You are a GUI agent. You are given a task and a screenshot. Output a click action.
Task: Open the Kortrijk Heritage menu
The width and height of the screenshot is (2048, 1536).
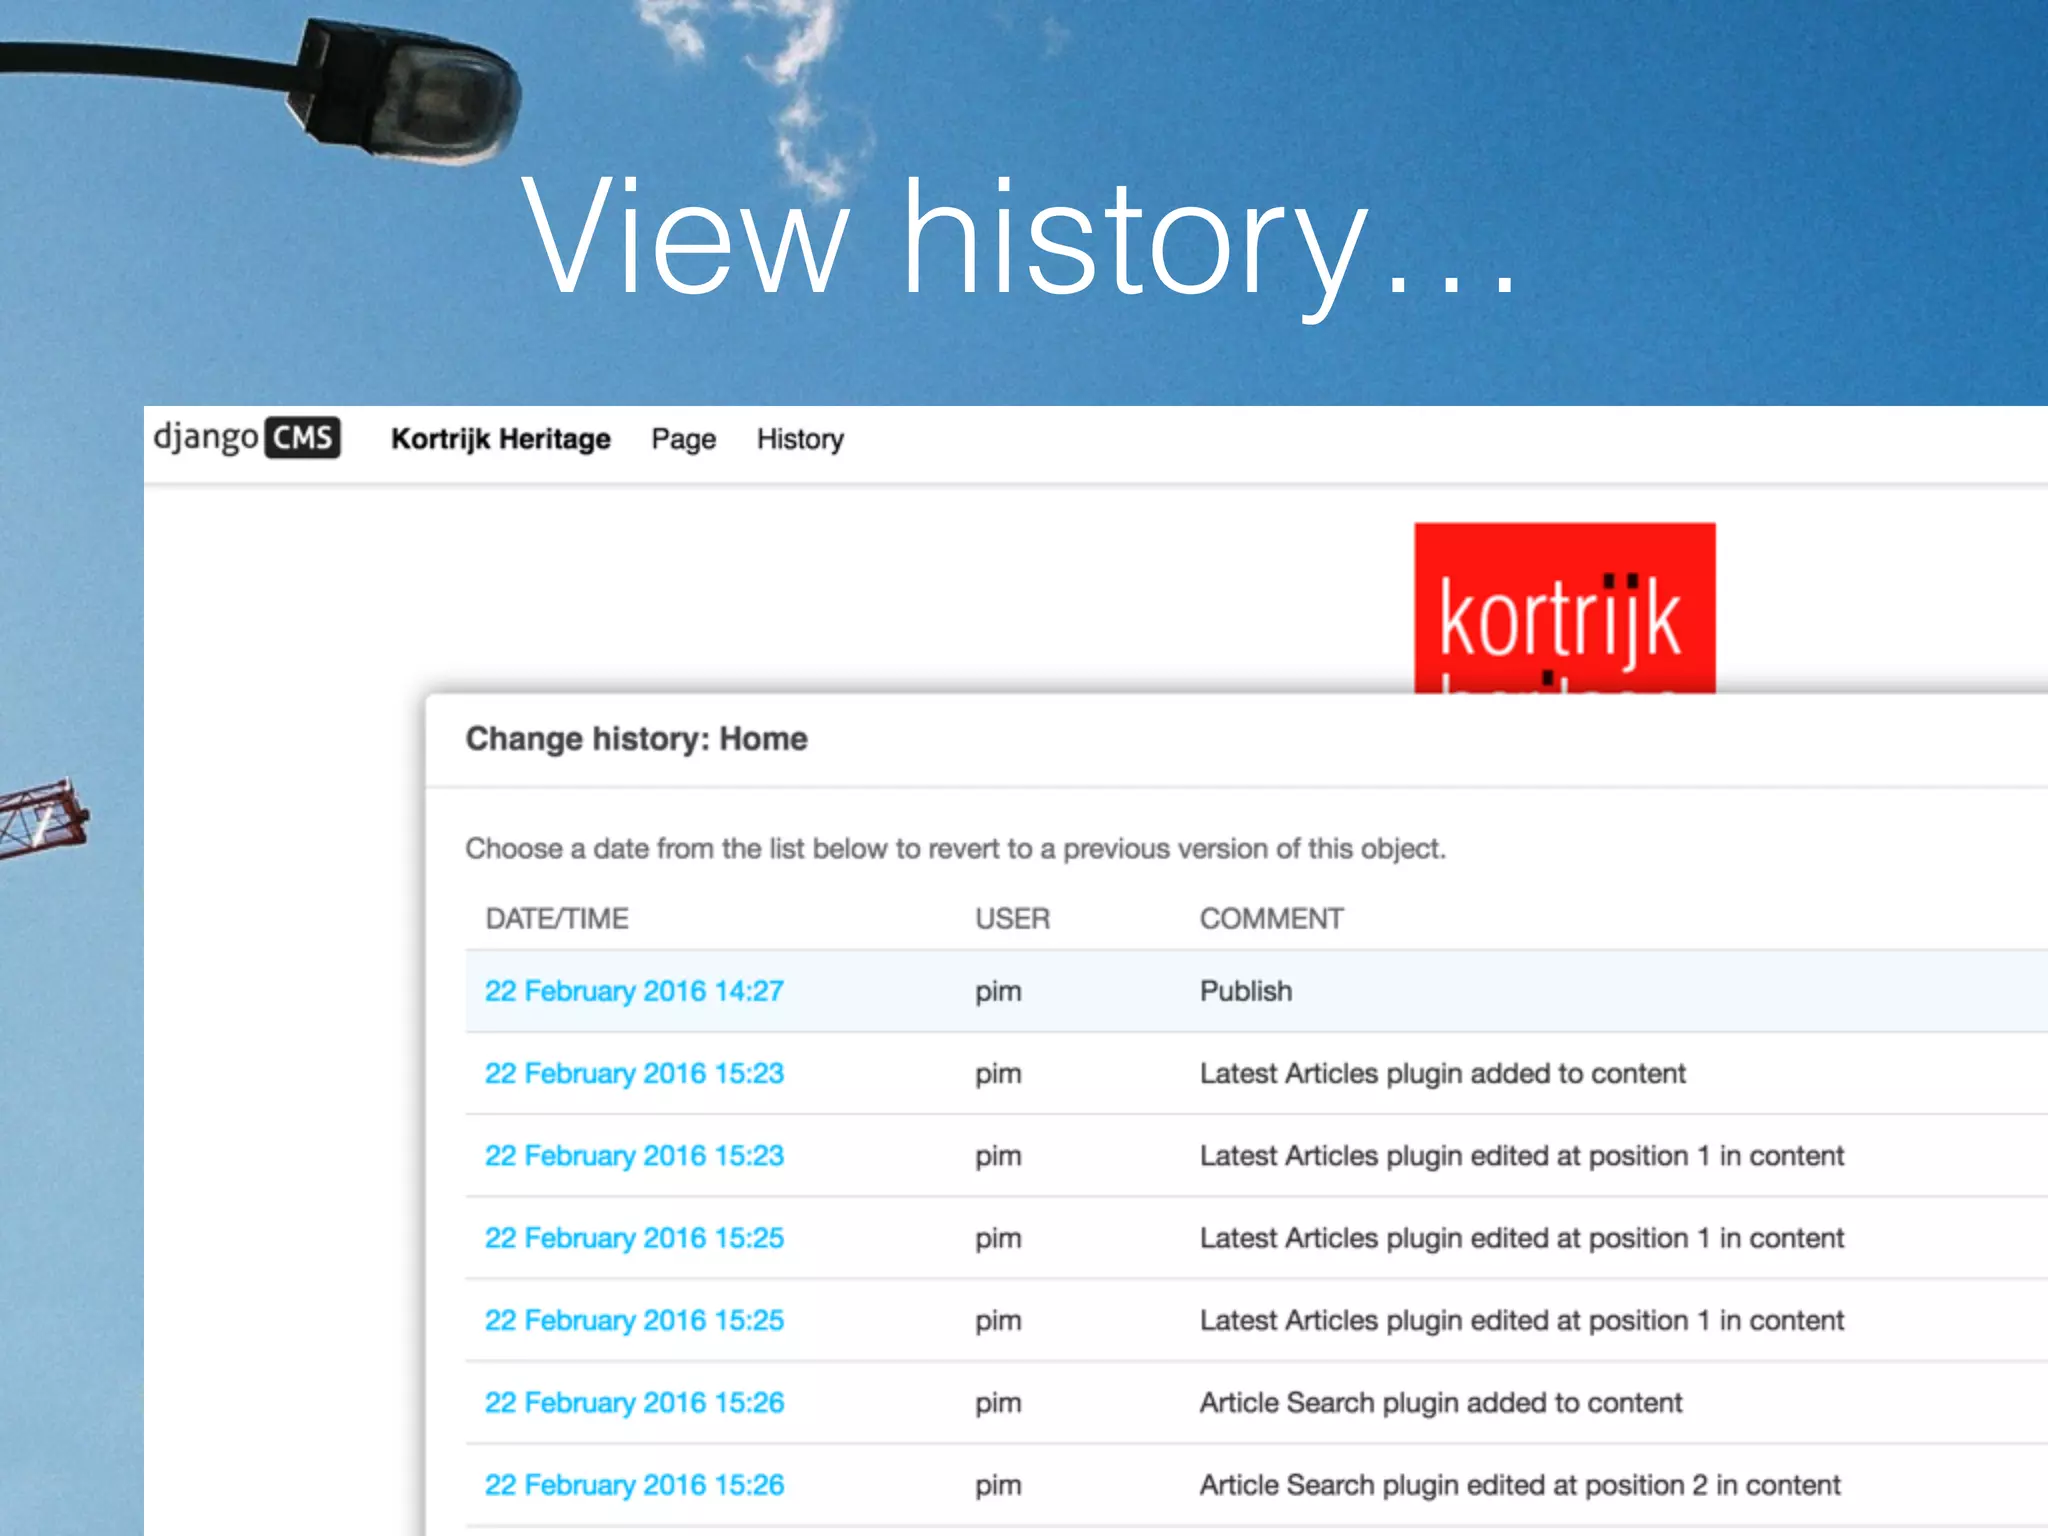coord(500,439)
